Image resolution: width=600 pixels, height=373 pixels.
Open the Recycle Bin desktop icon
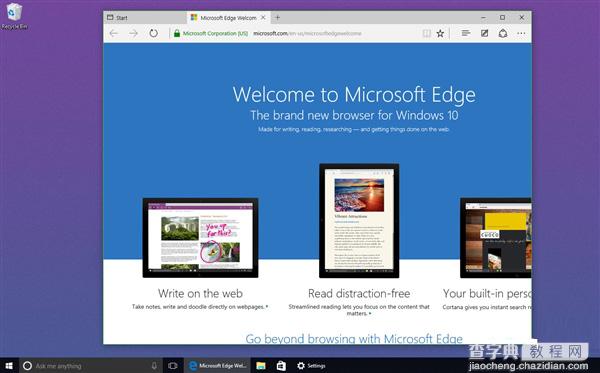pyautogui.click(x=14, y=16)
